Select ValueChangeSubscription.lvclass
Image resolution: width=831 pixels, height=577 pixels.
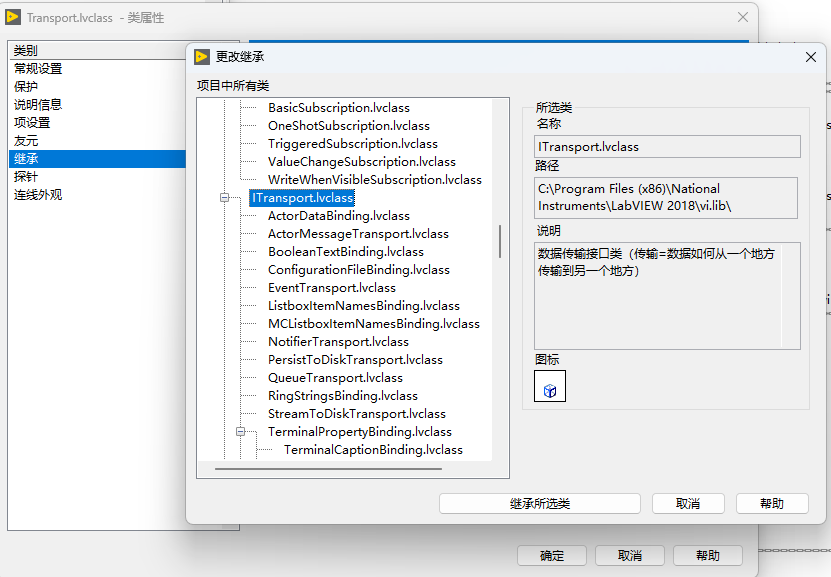[362, 162]
